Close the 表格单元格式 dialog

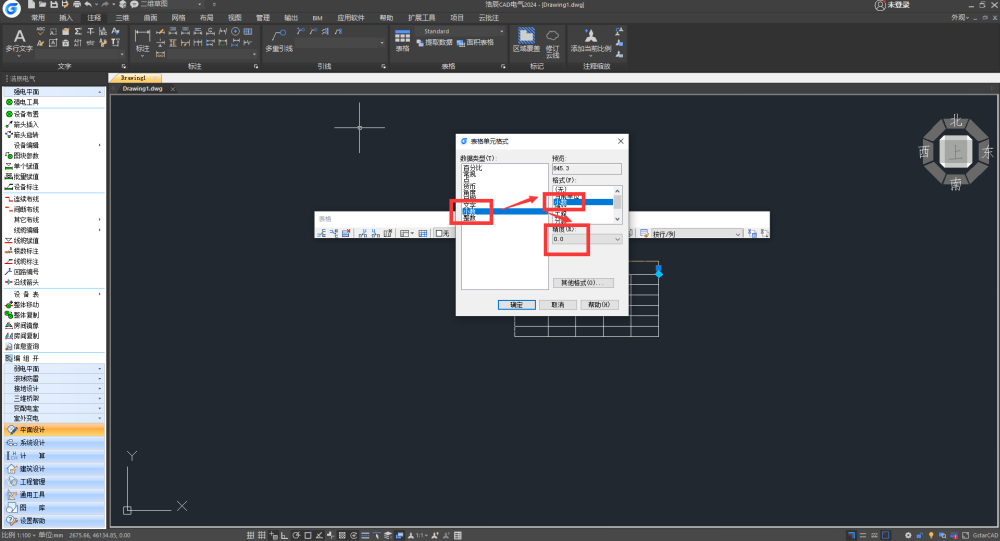[x=621, y=141]
